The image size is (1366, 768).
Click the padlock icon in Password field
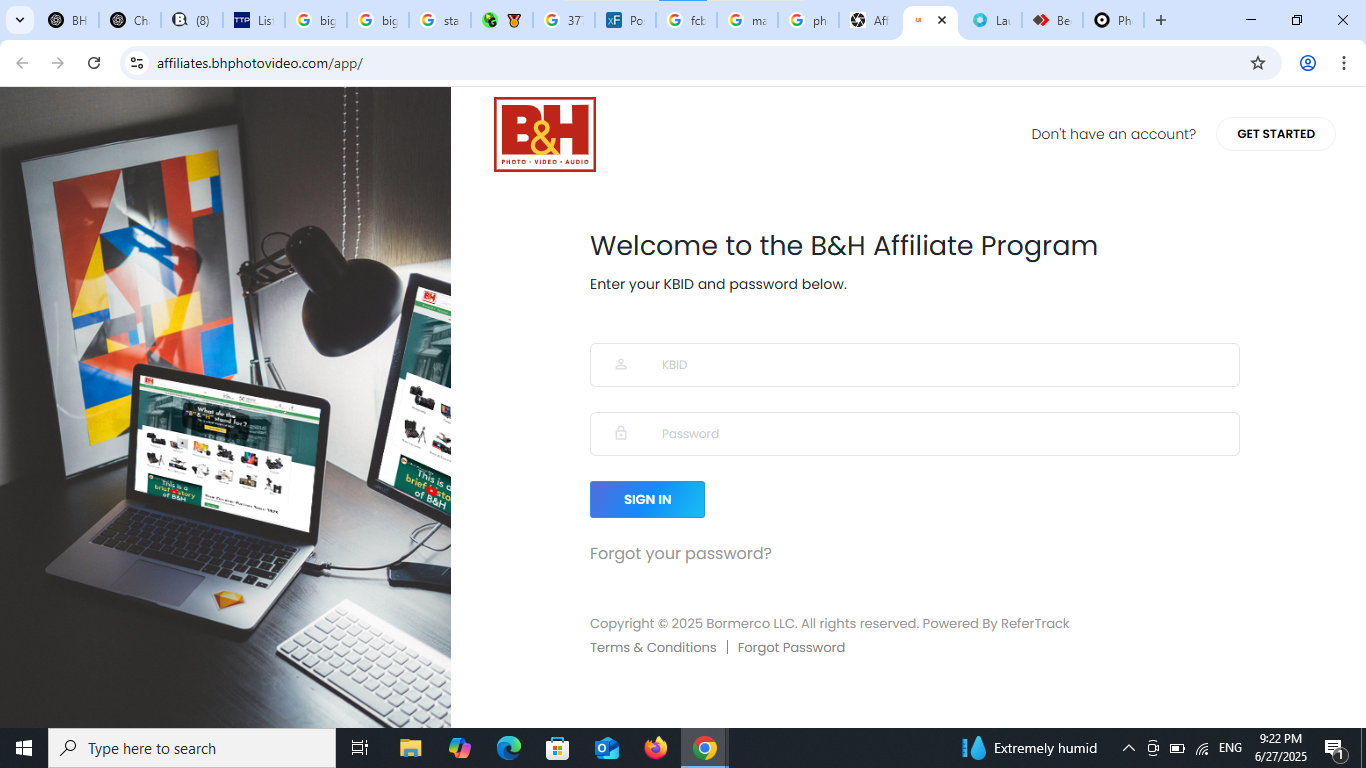pos(621,433)
